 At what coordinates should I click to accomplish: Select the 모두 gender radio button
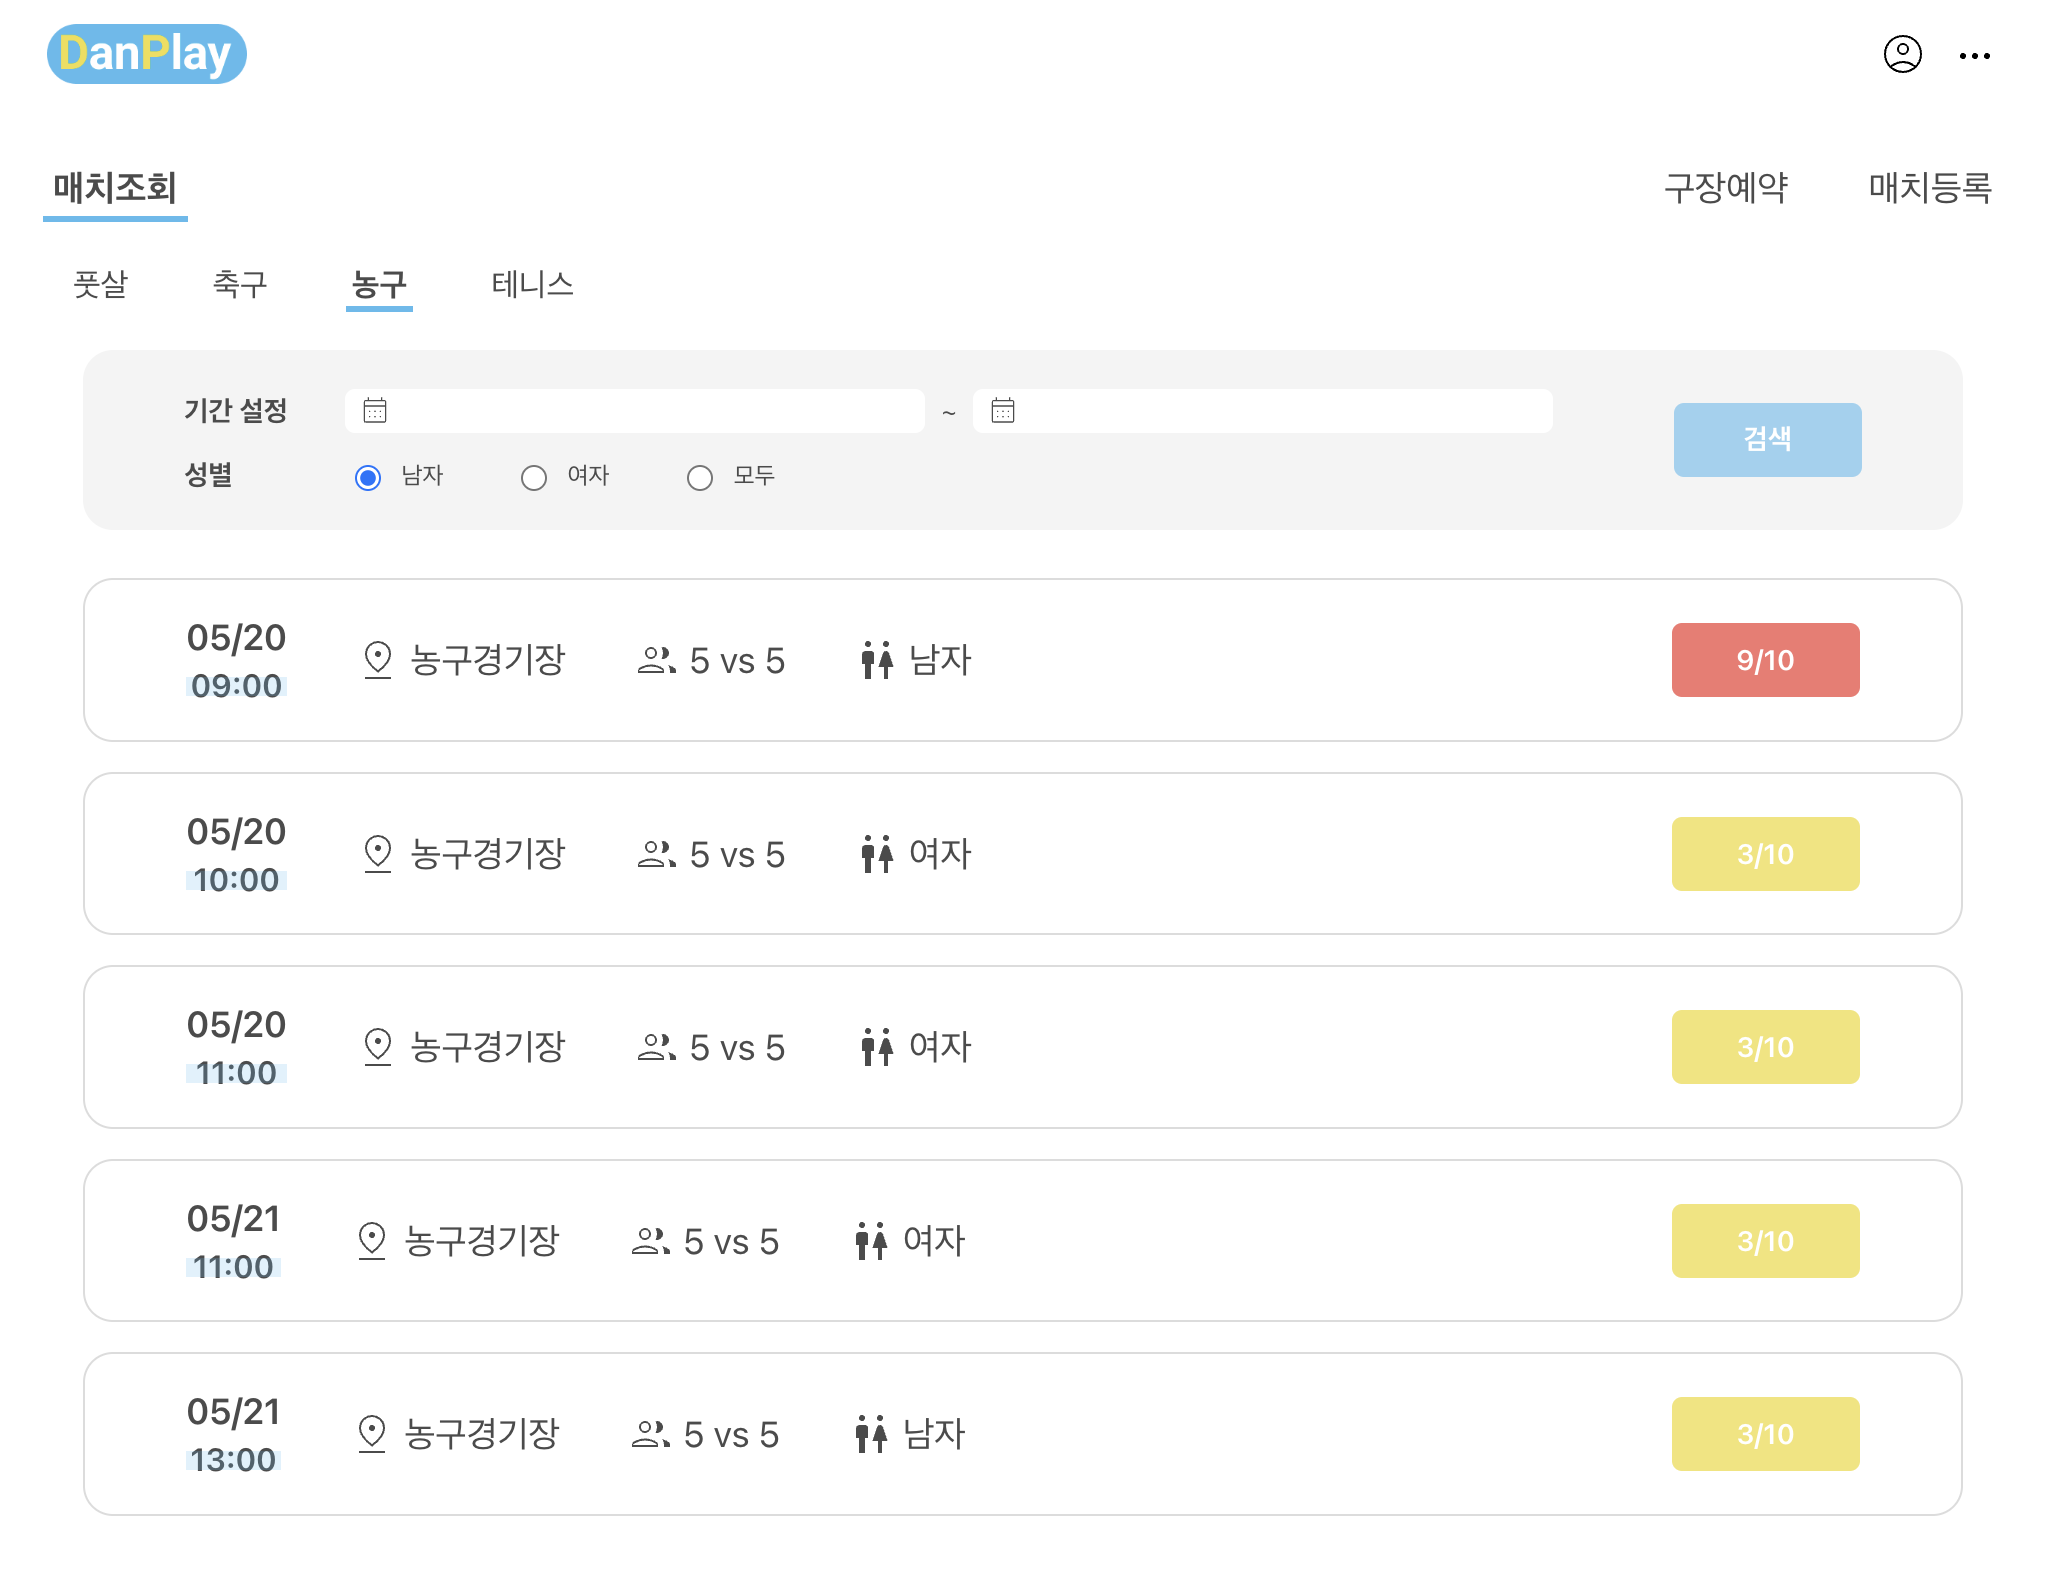[x=700, y=478]
